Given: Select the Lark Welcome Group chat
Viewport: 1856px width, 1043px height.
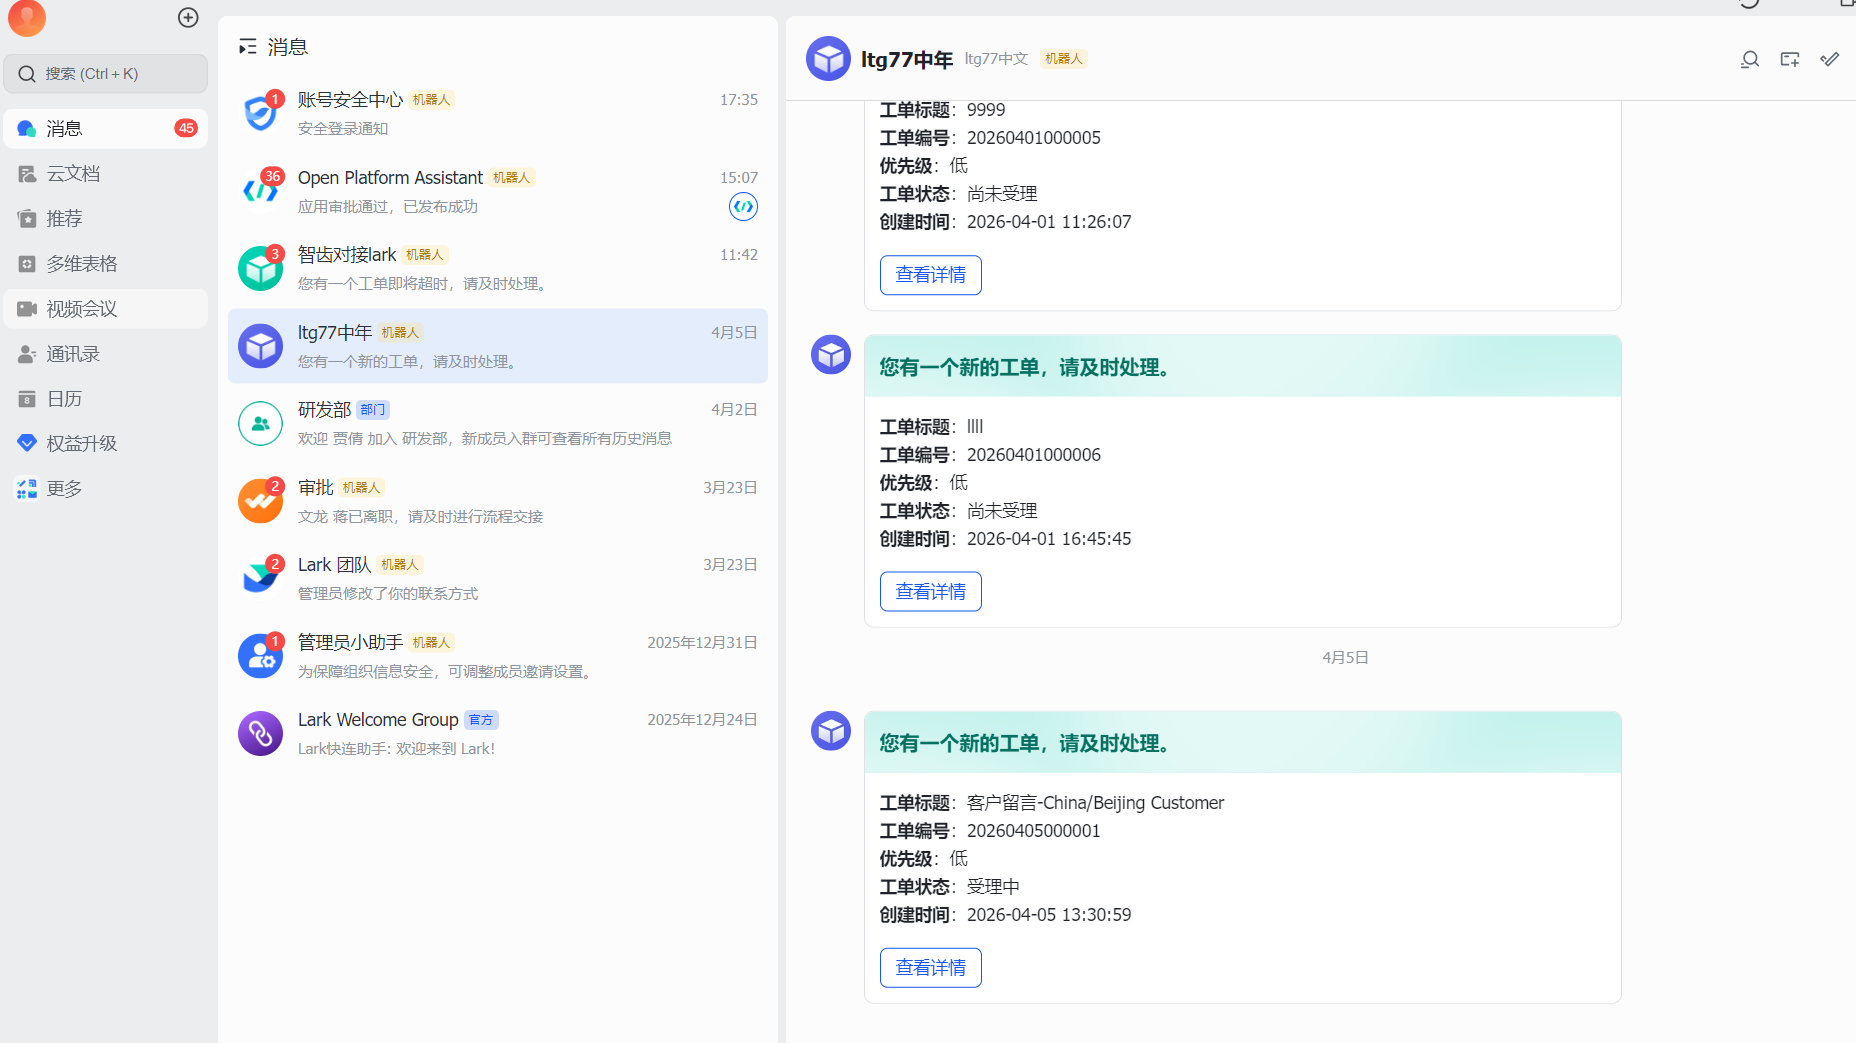Looking at the screenshot, I should point(497,733).
